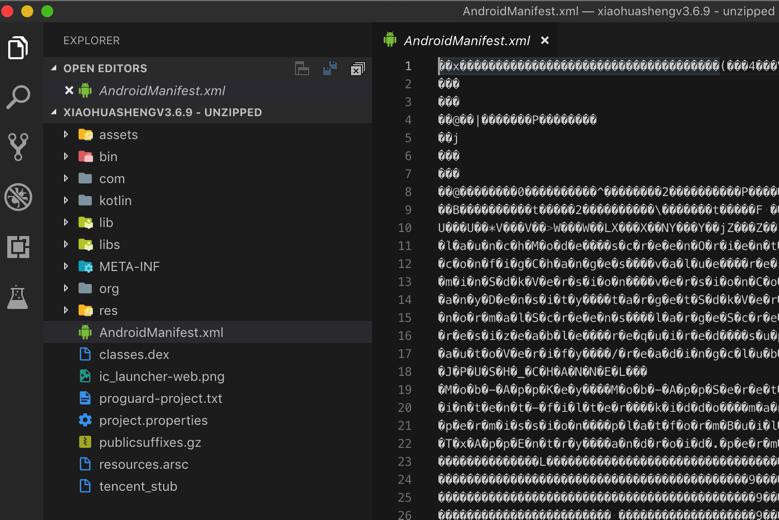Close the AndroidManifest.xml editor tab
This screenshot has height=520, width=779.
(x=545, y=41)
